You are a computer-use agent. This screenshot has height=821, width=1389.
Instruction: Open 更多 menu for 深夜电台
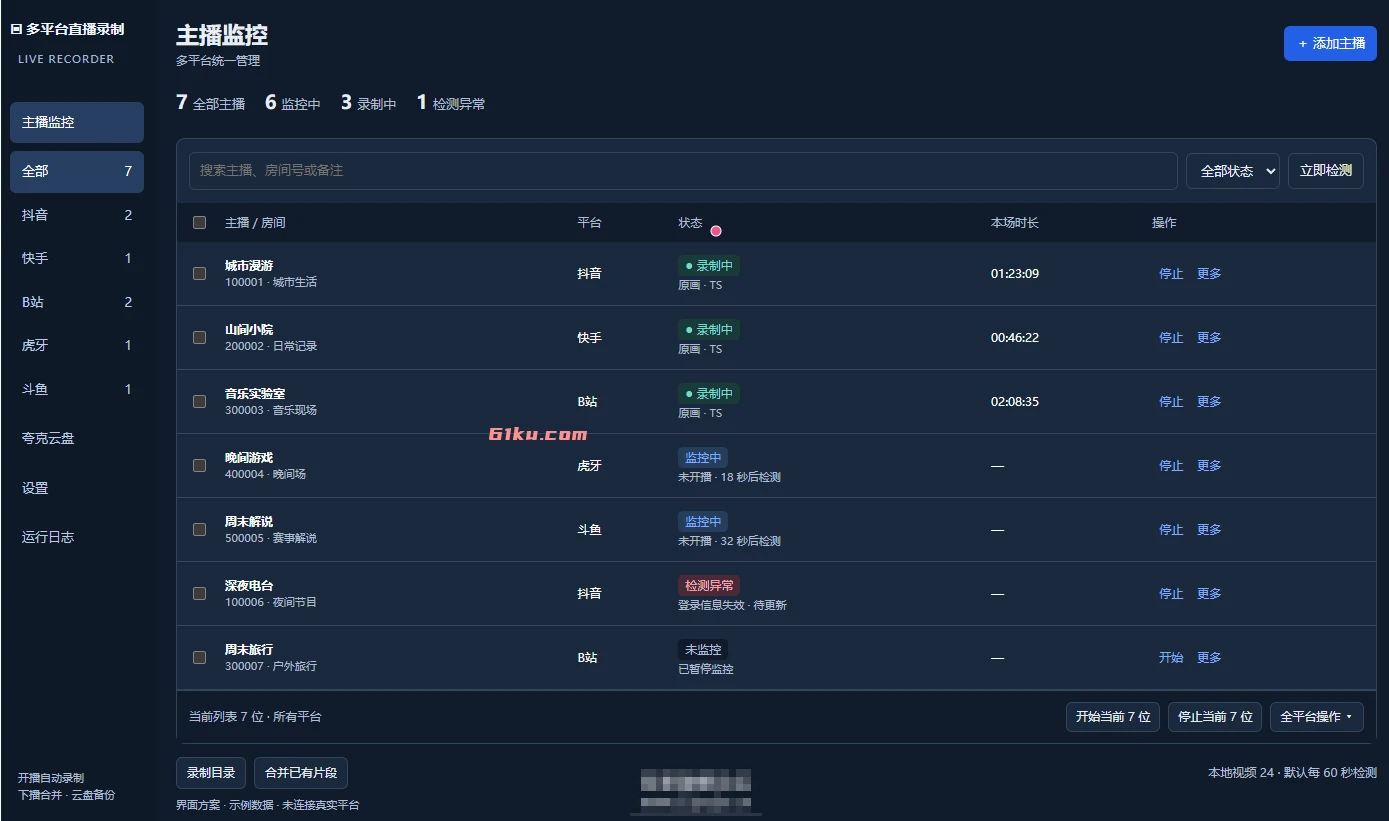(x=1209, y=594)
